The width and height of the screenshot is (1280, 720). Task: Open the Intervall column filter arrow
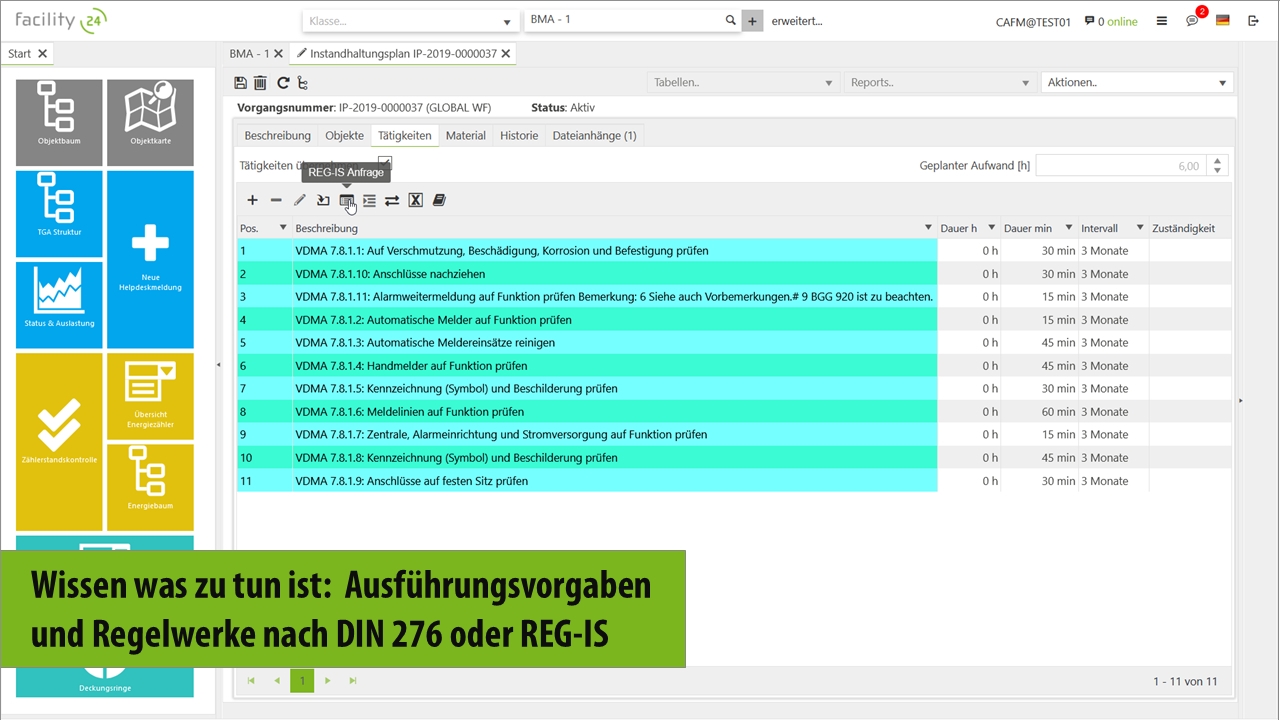coord(1140,228)
